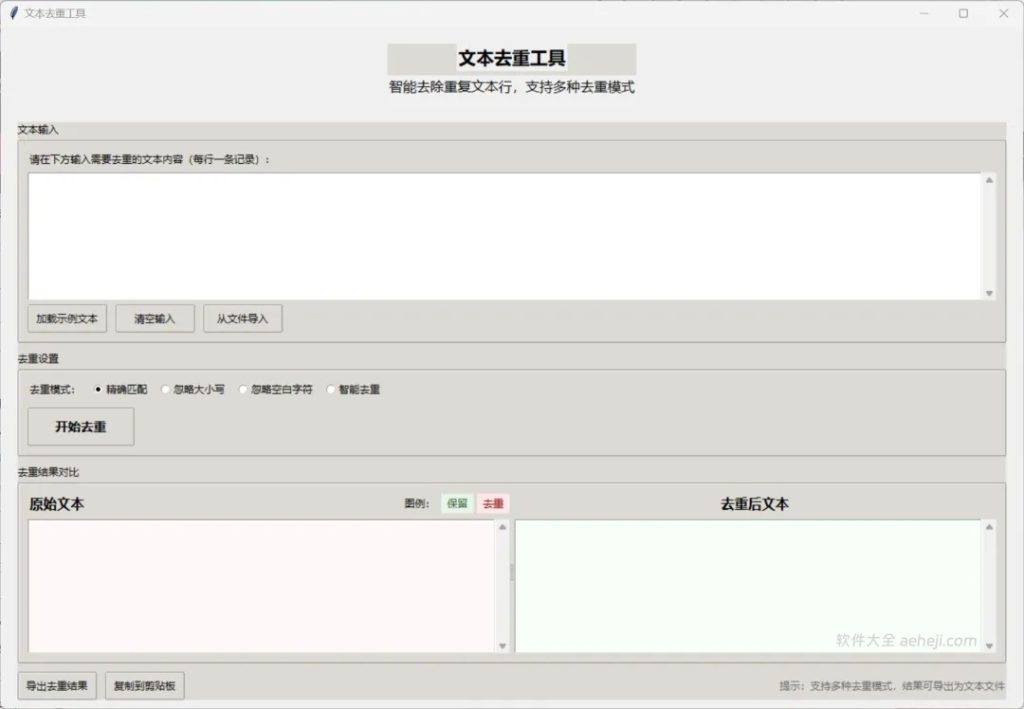The height and width of the screenshot is (709, 1024).
Task: Click 导出去重结果 to export results
Action: [55, 687]
